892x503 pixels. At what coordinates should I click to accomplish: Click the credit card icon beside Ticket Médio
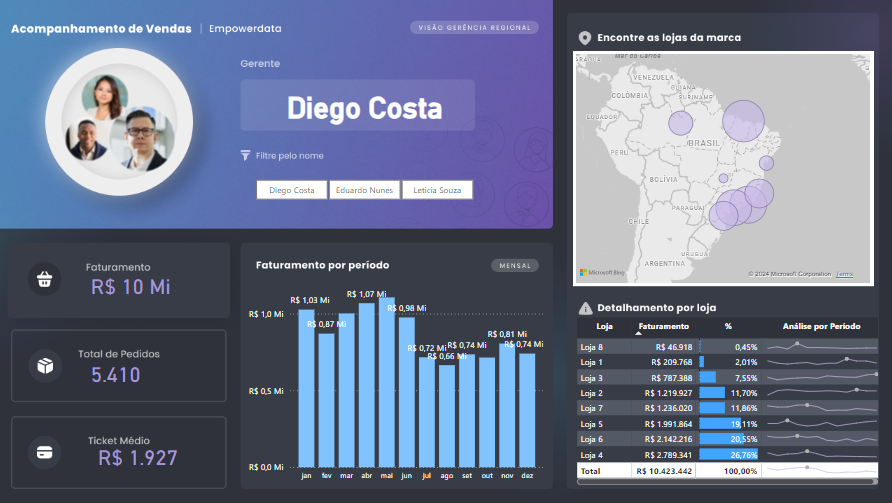[44, 451]
